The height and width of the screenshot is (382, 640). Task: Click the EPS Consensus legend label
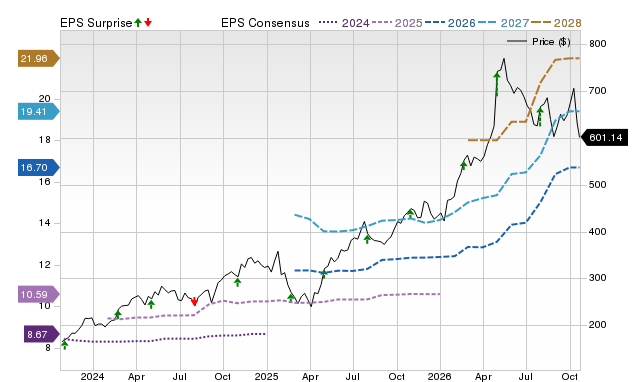click(265, 23)
